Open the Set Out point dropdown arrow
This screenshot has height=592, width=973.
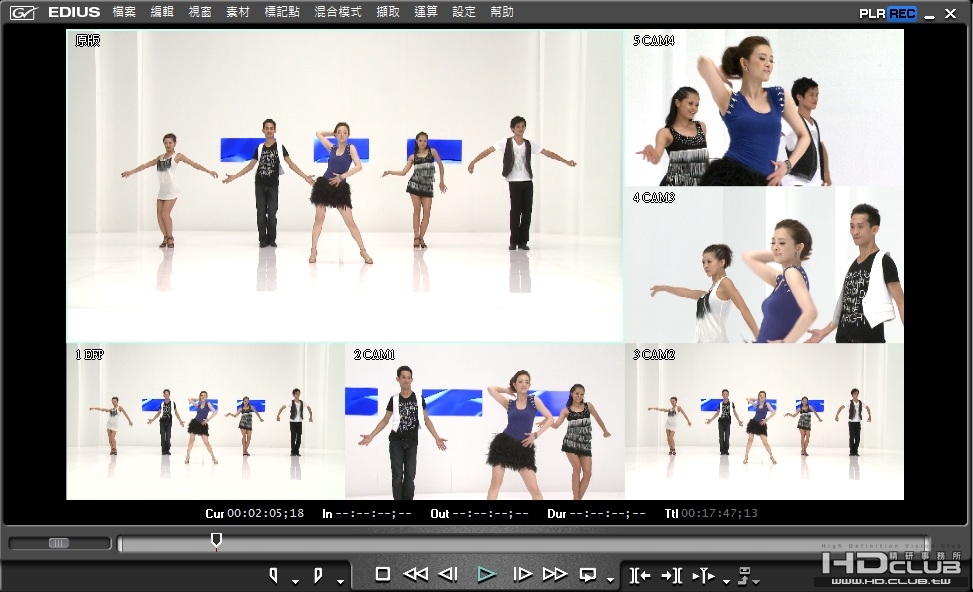pyautogui.click(x=340, y=581)
